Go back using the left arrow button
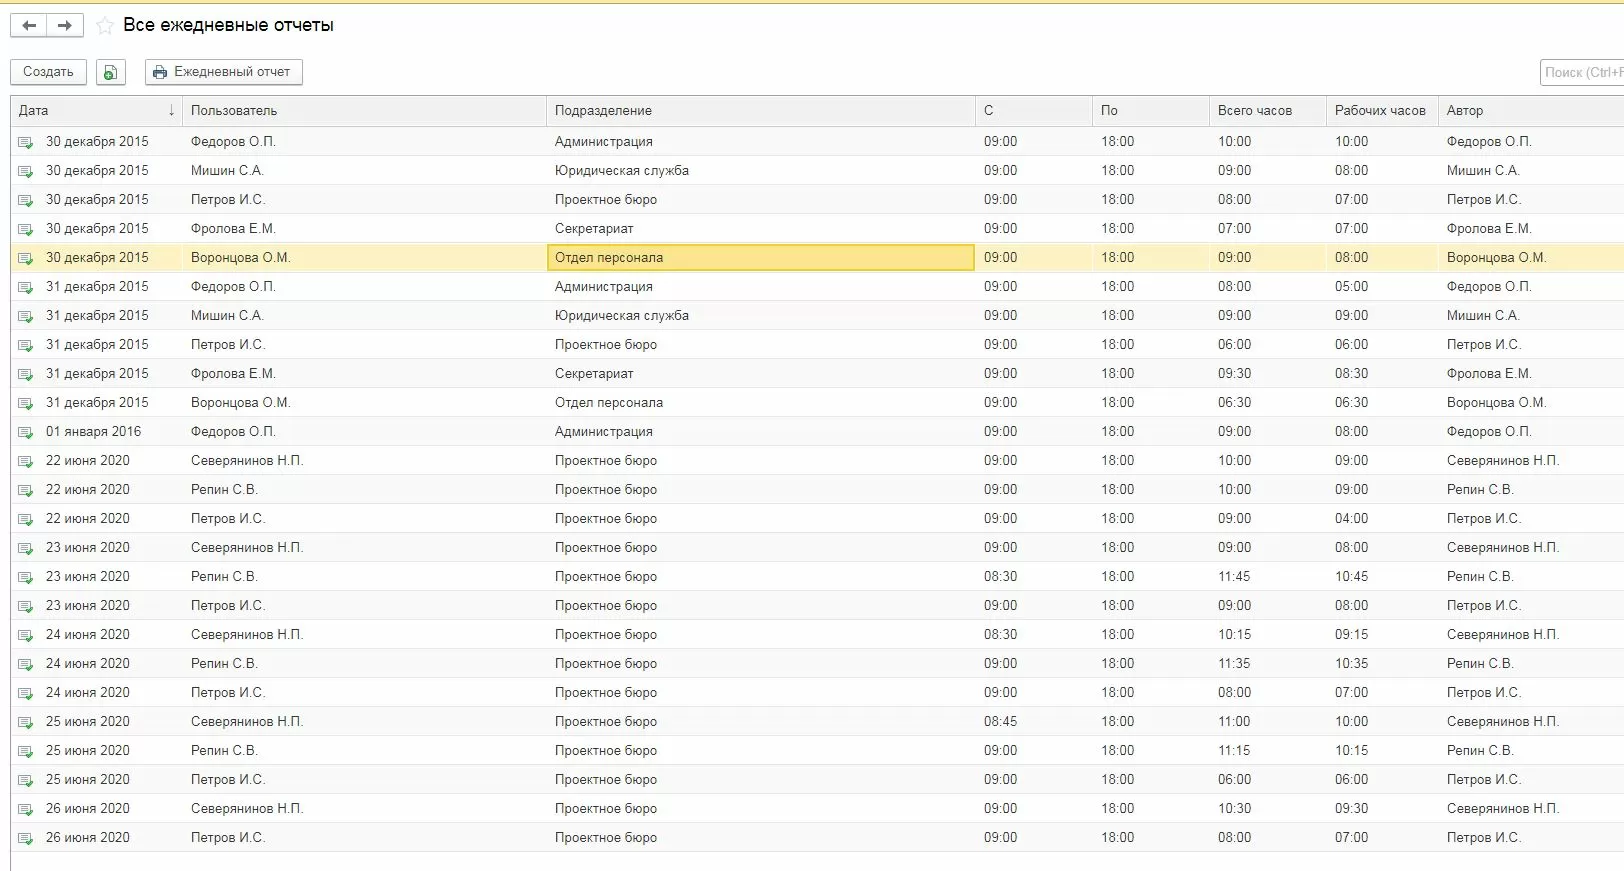The width and height of the screenshot is (1624, 871). [x=29, y=26]
